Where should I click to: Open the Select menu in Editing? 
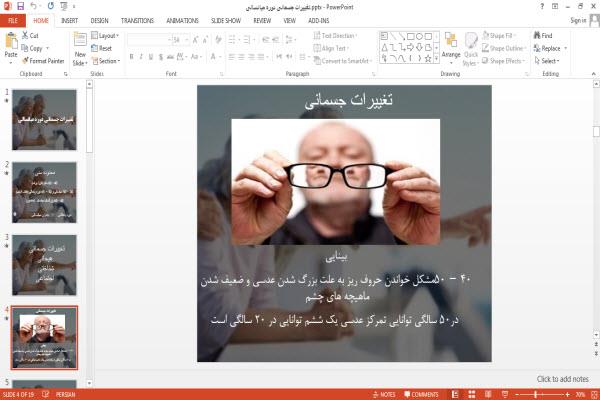pyautogui.click(x=547, y=61)
